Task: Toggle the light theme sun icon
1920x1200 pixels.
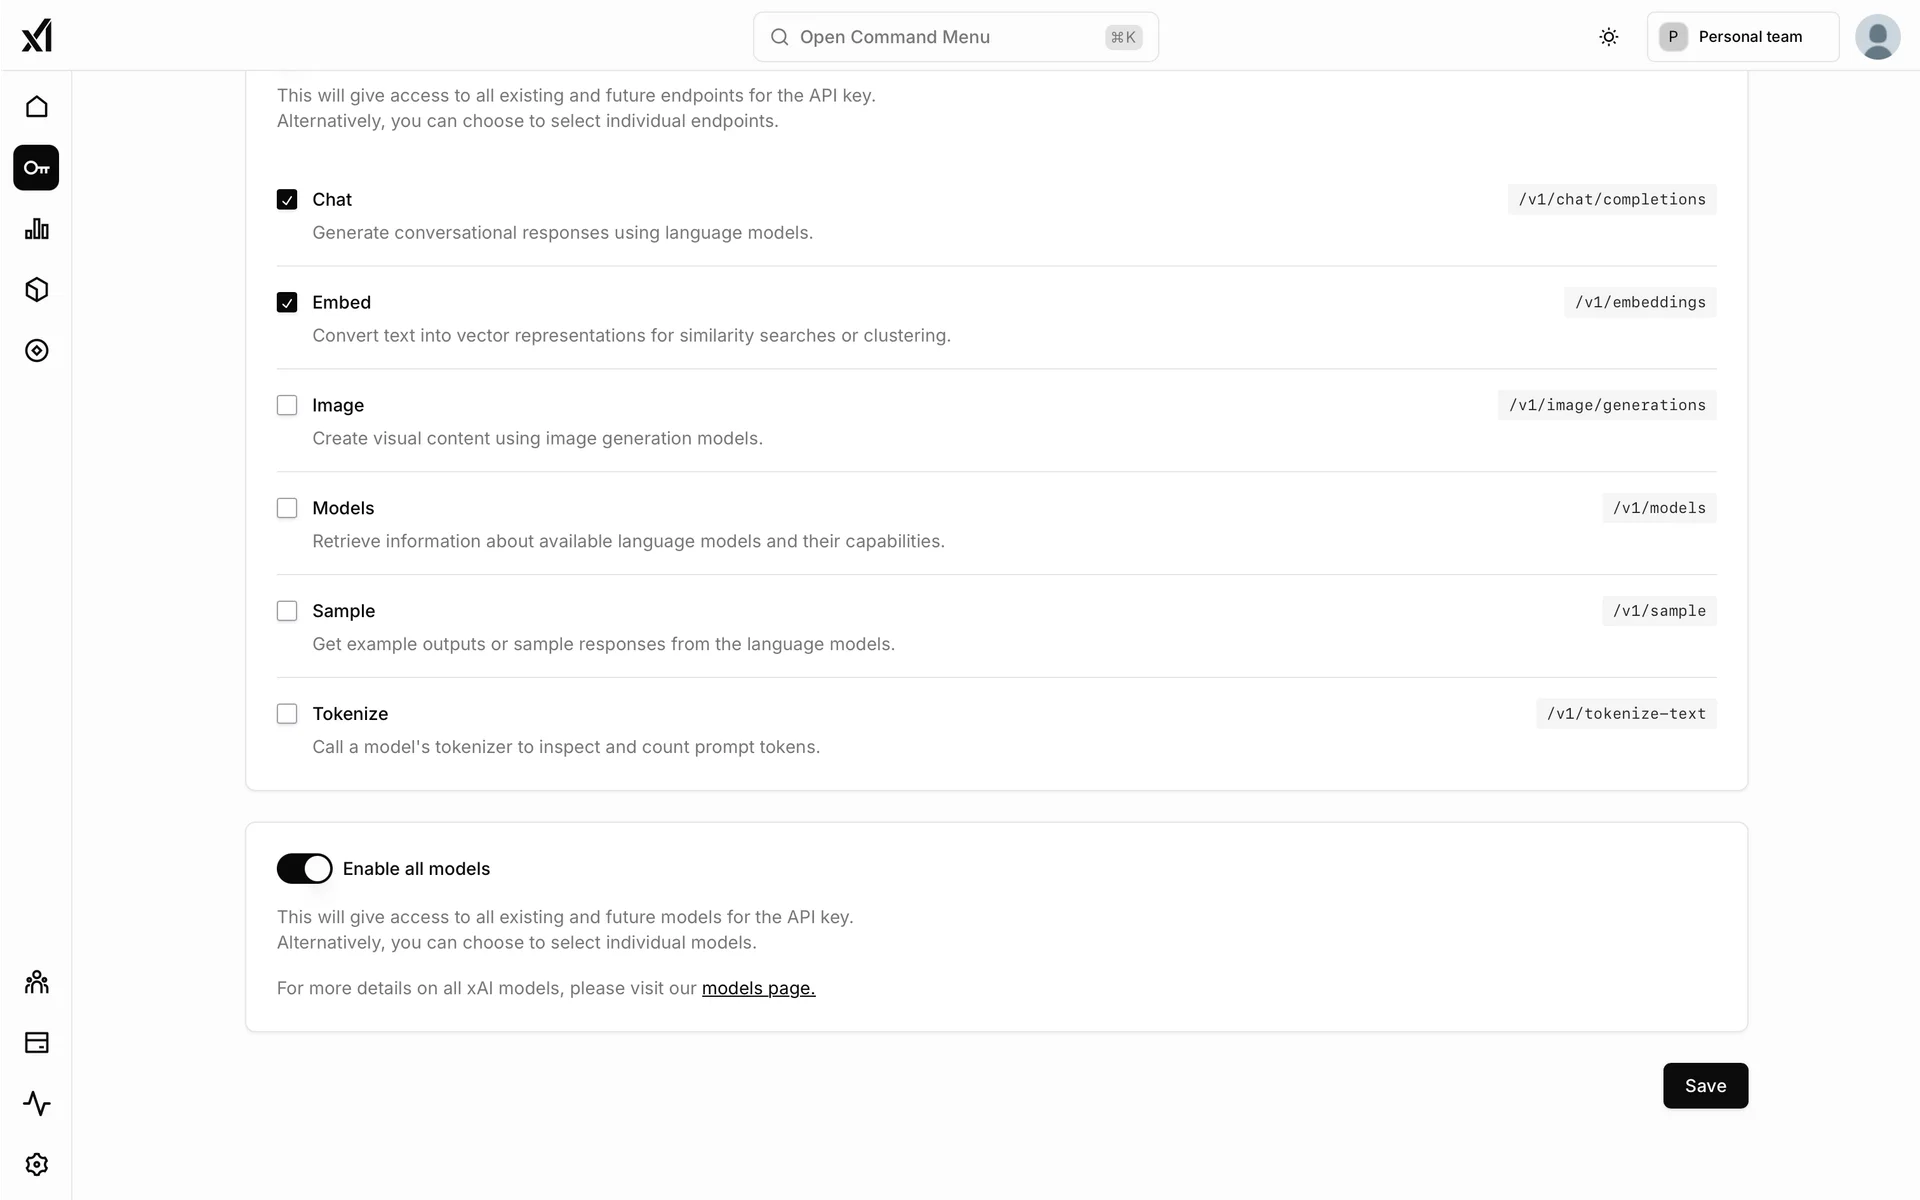Action: tap(1608, 37)
